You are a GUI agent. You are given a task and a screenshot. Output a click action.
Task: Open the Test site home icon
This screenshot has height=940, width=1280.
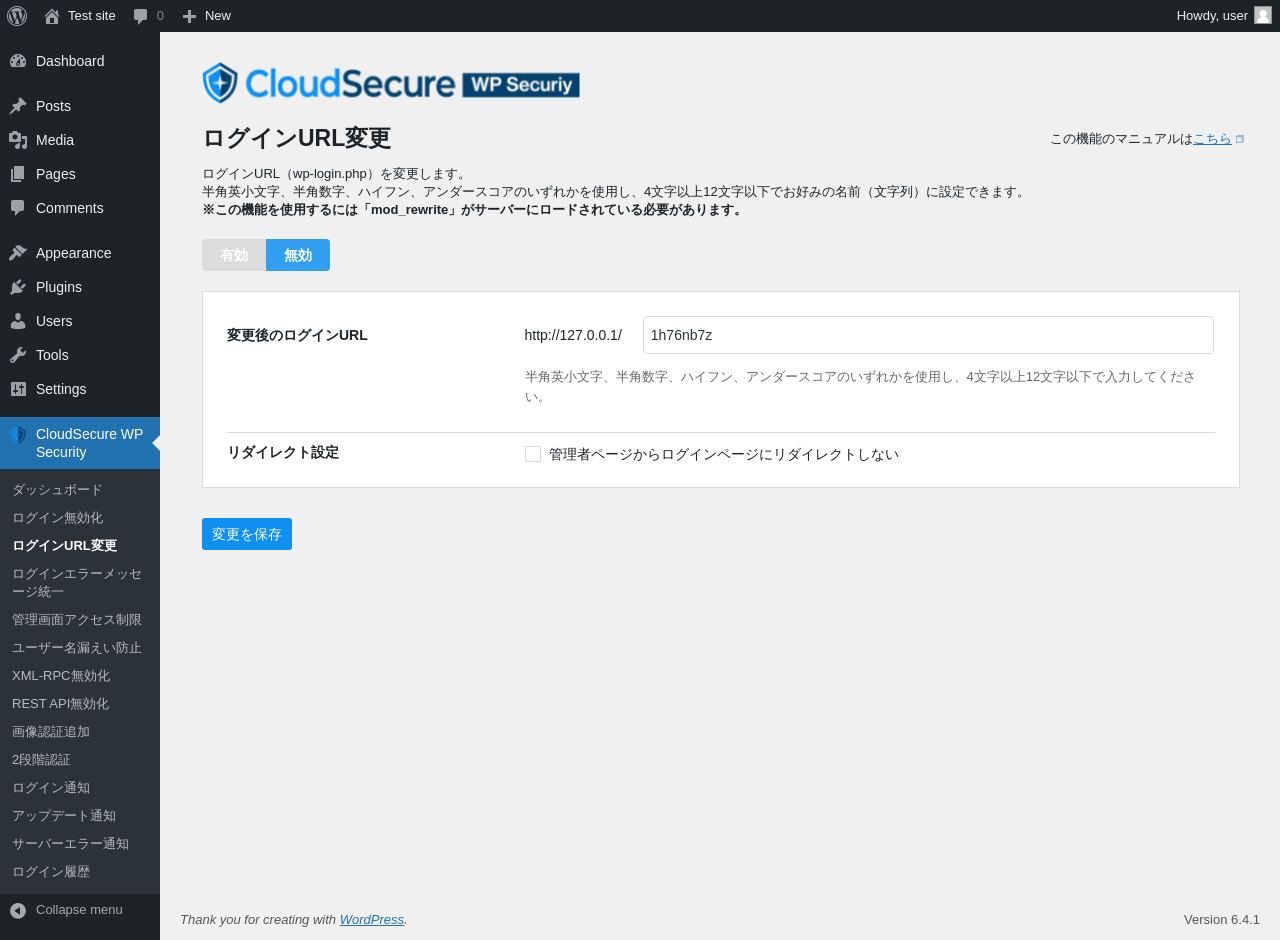pyautogui.click(x=52, y=16)
